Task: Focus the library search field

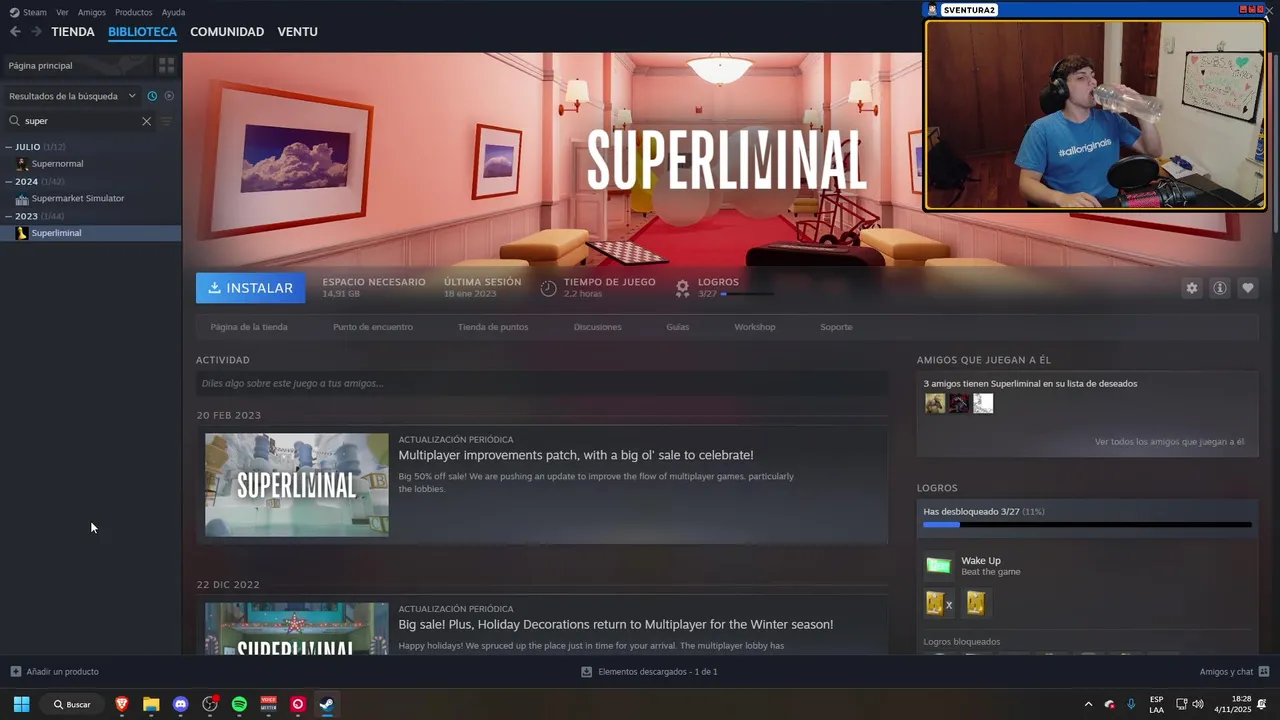Action: click(80, 121)
